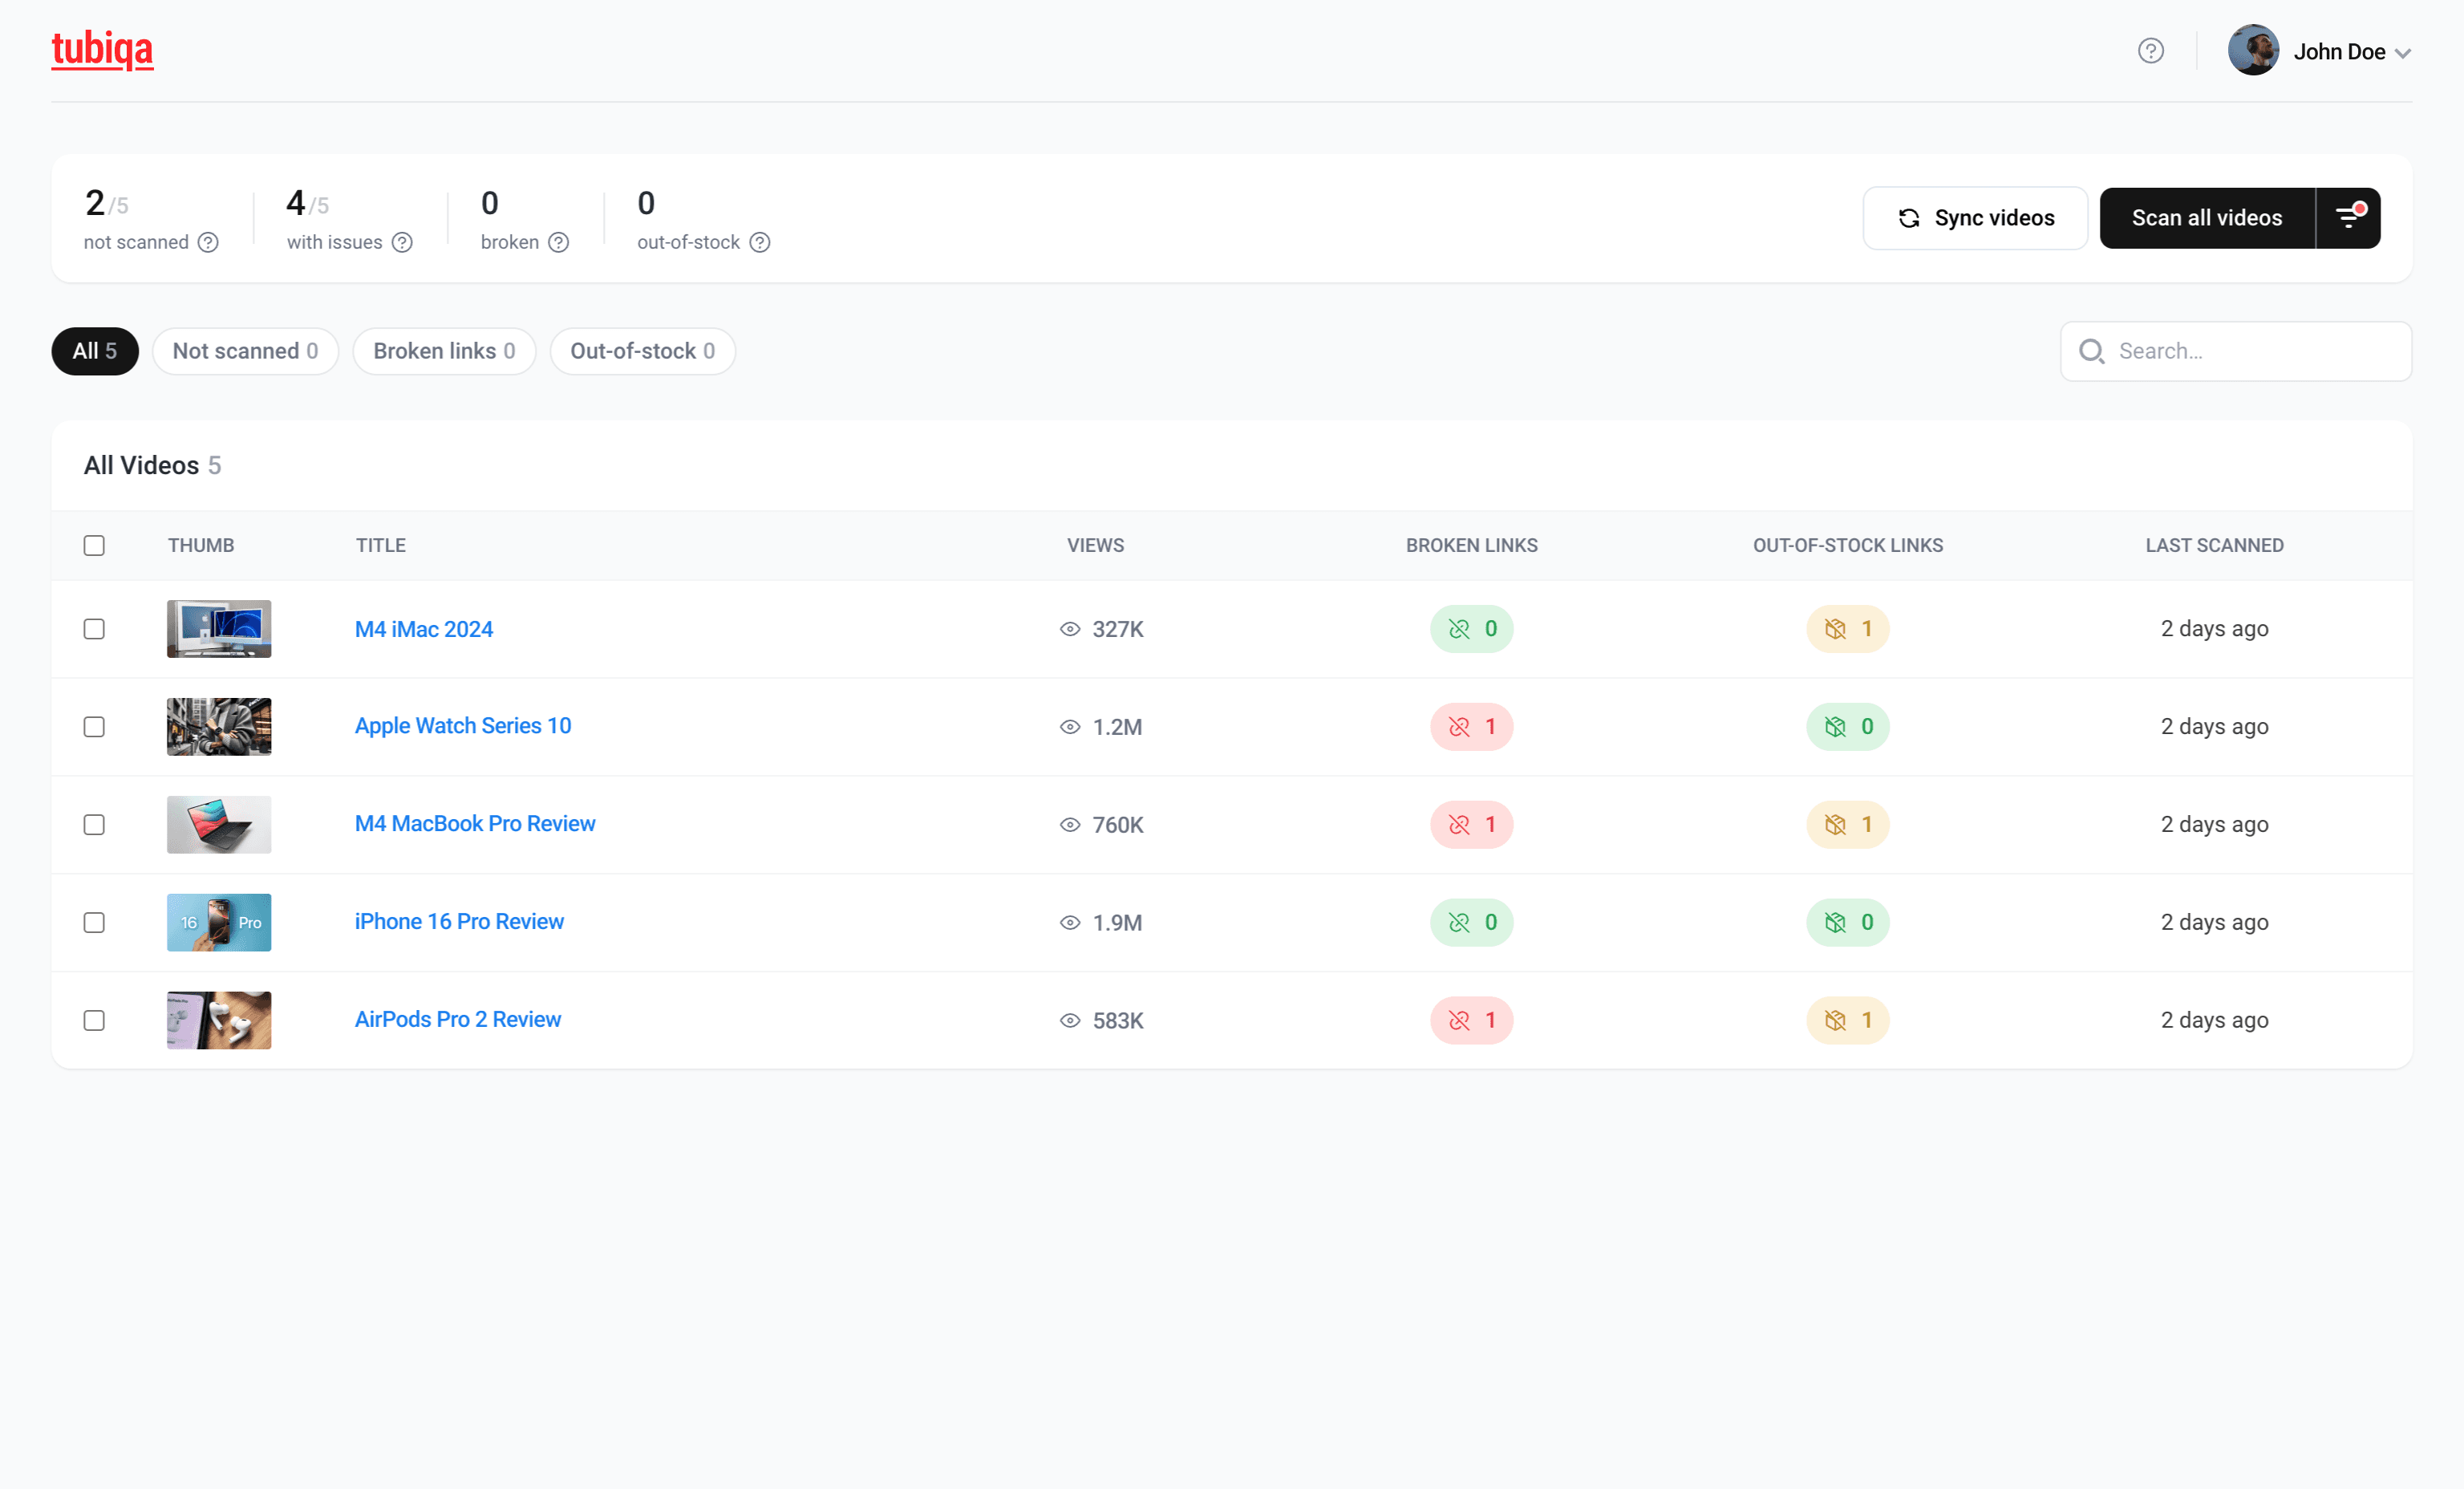Open scan filter options beside Scan all videos
Screen dimensions: 2464x1489
click(x=2348, y=217)
